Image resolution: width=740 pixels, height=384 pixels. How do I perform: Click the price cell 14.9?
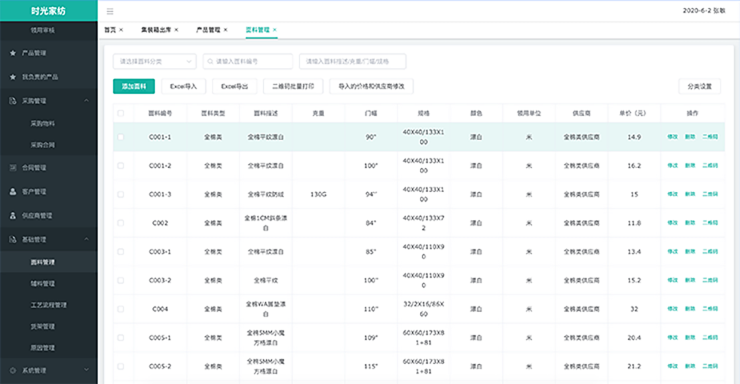(x=634, y=137)
